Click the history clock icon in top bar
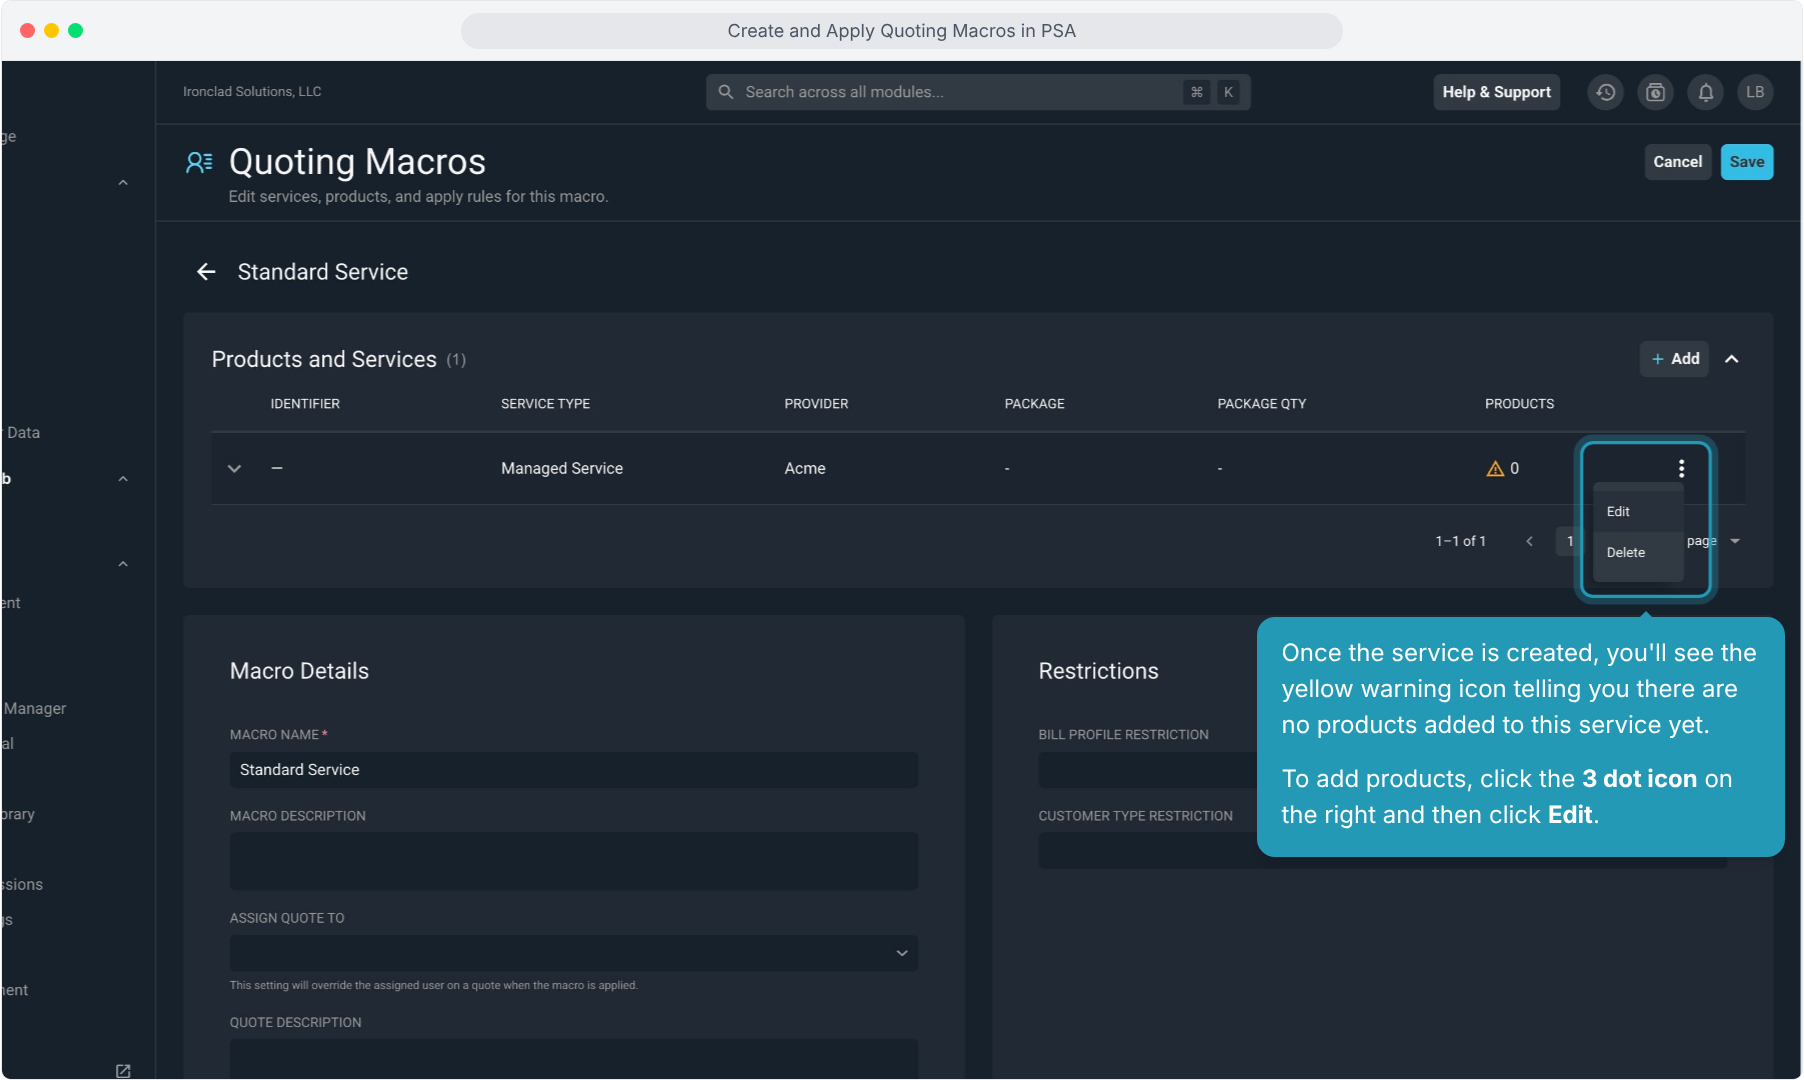This screenshot has height=1080, width=1804. pyautogui.click(x=1605, y=92)
